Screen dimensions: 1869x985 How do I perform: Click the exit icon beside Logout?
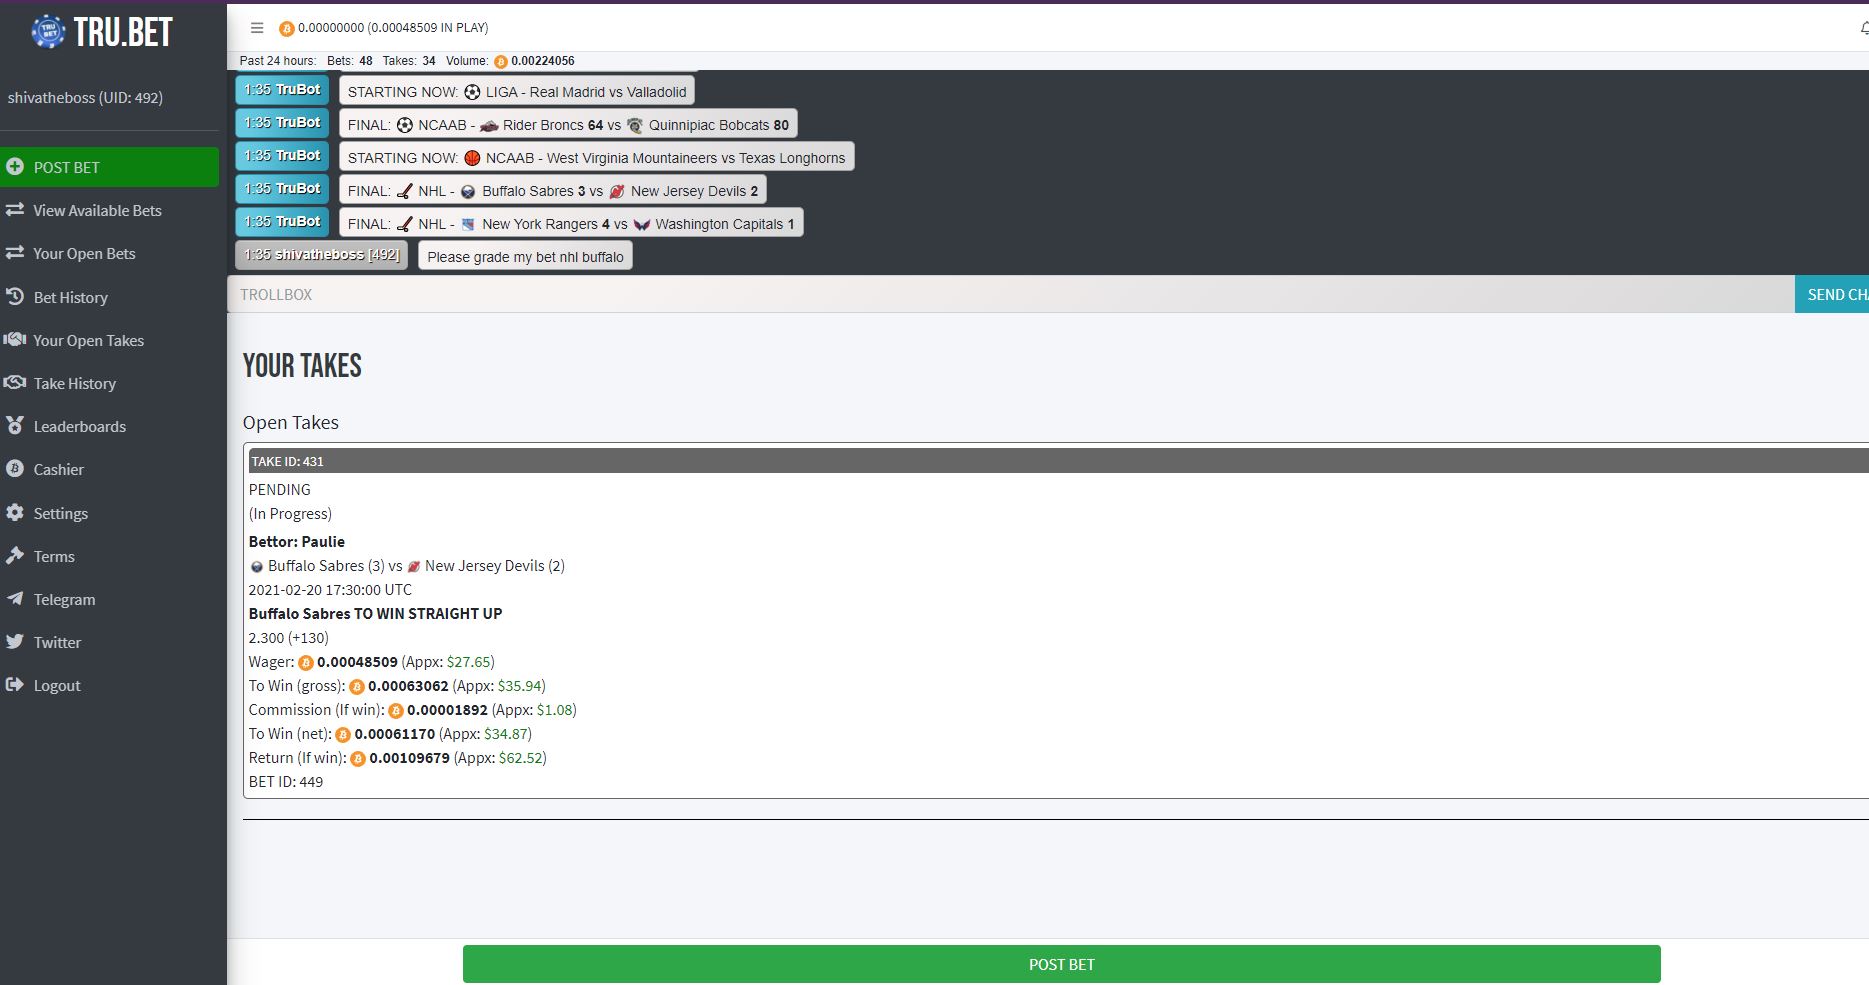[x=15, y=685]
